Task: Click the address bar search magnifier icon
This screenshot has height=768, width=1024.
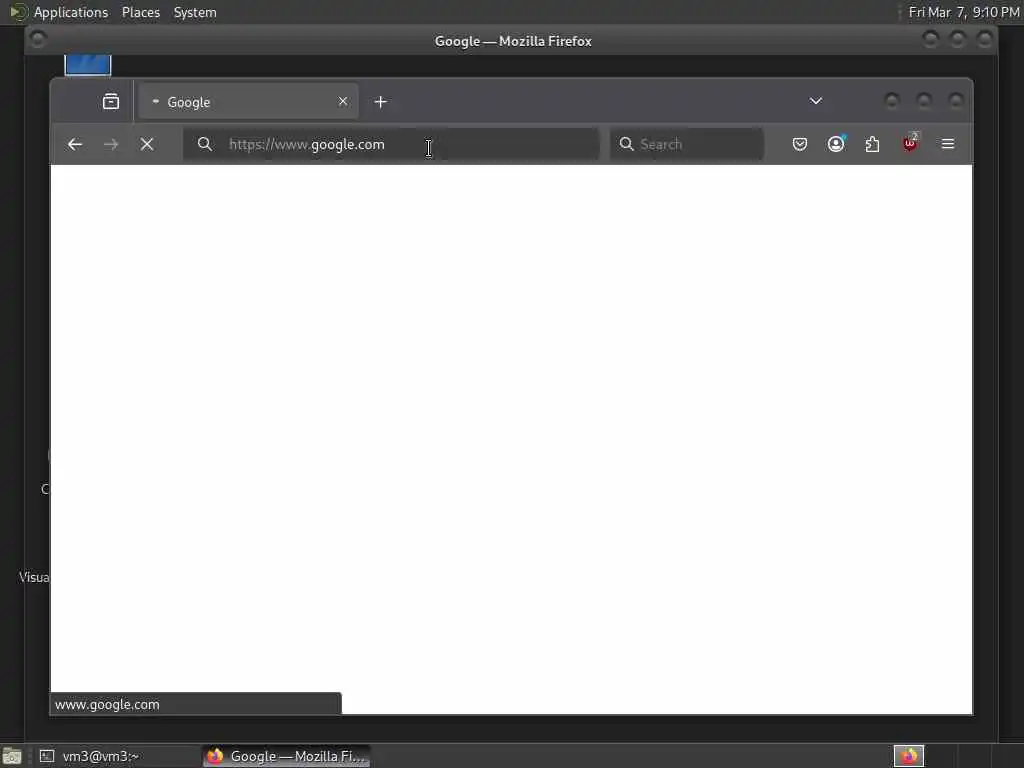Action: point(204,144)
